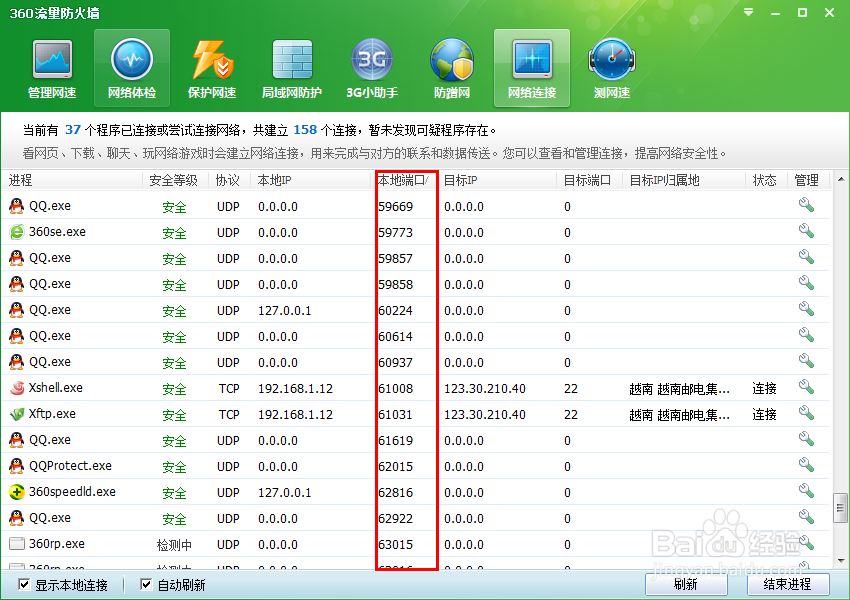Screen dimensions: 850x600
Task: Click the 360speedld.exe process icon
Action: pos(17,492)
